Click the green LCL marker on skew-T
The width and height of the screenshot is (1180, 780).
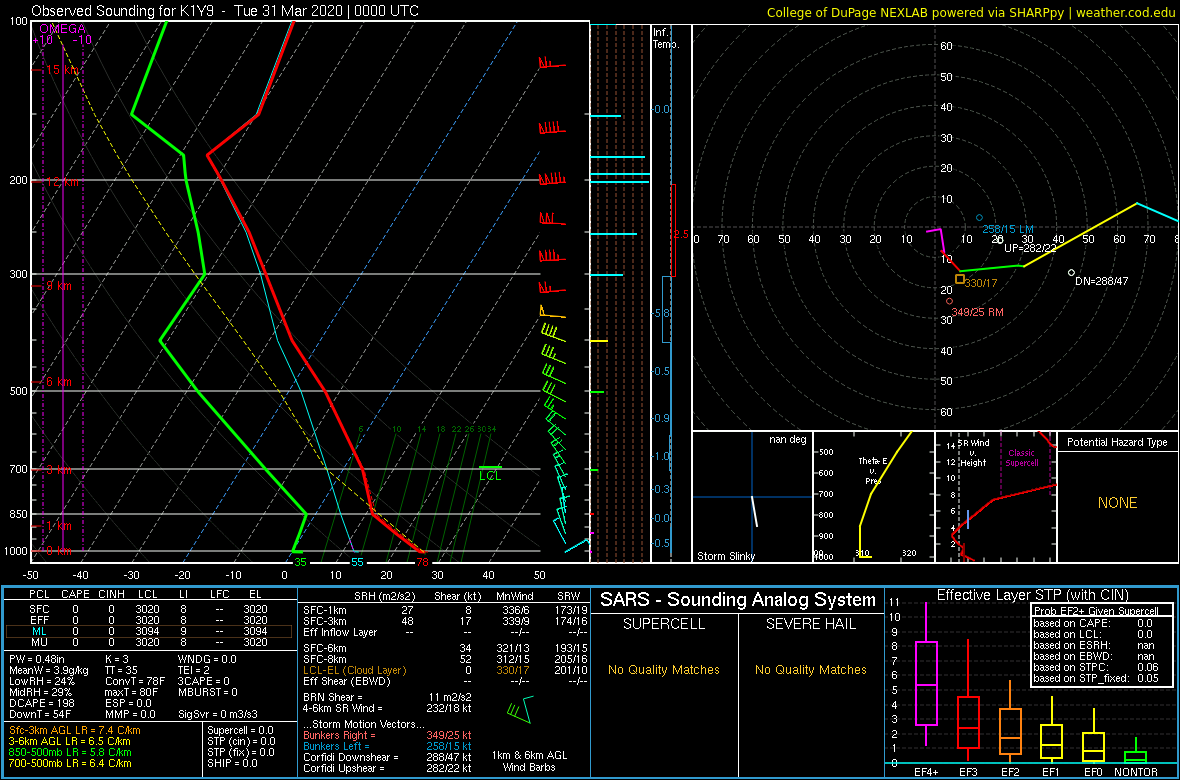click(x=490, y=472)
